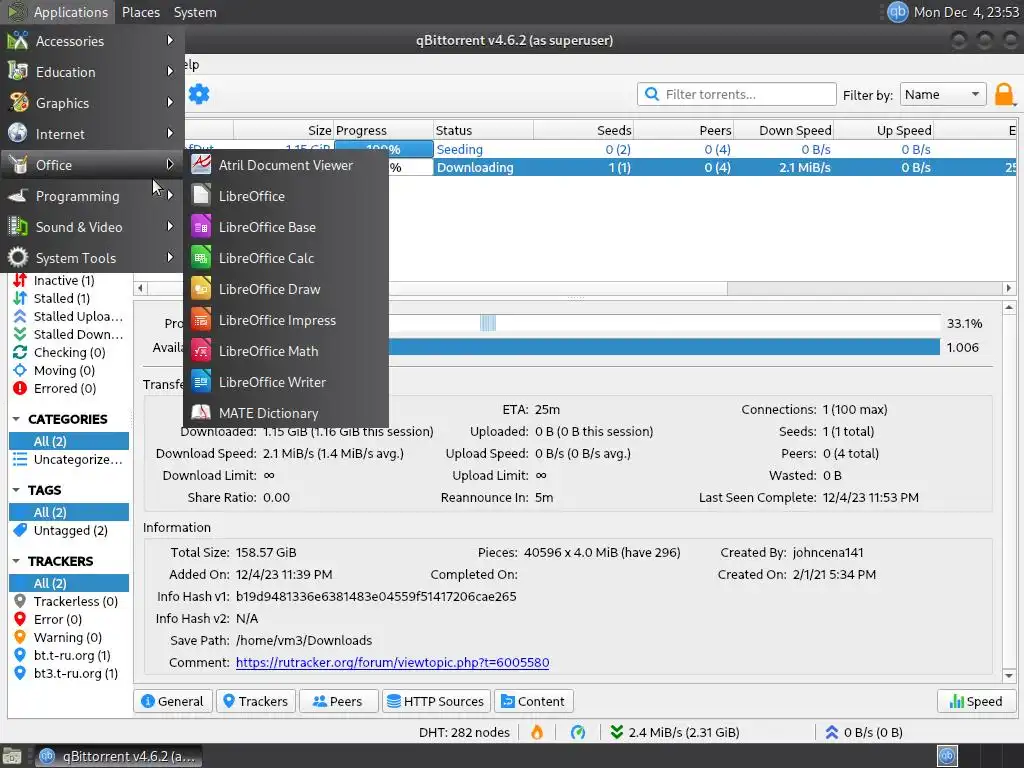
Task: Select Stalled Downloading status filter
Action: (68, 334)
